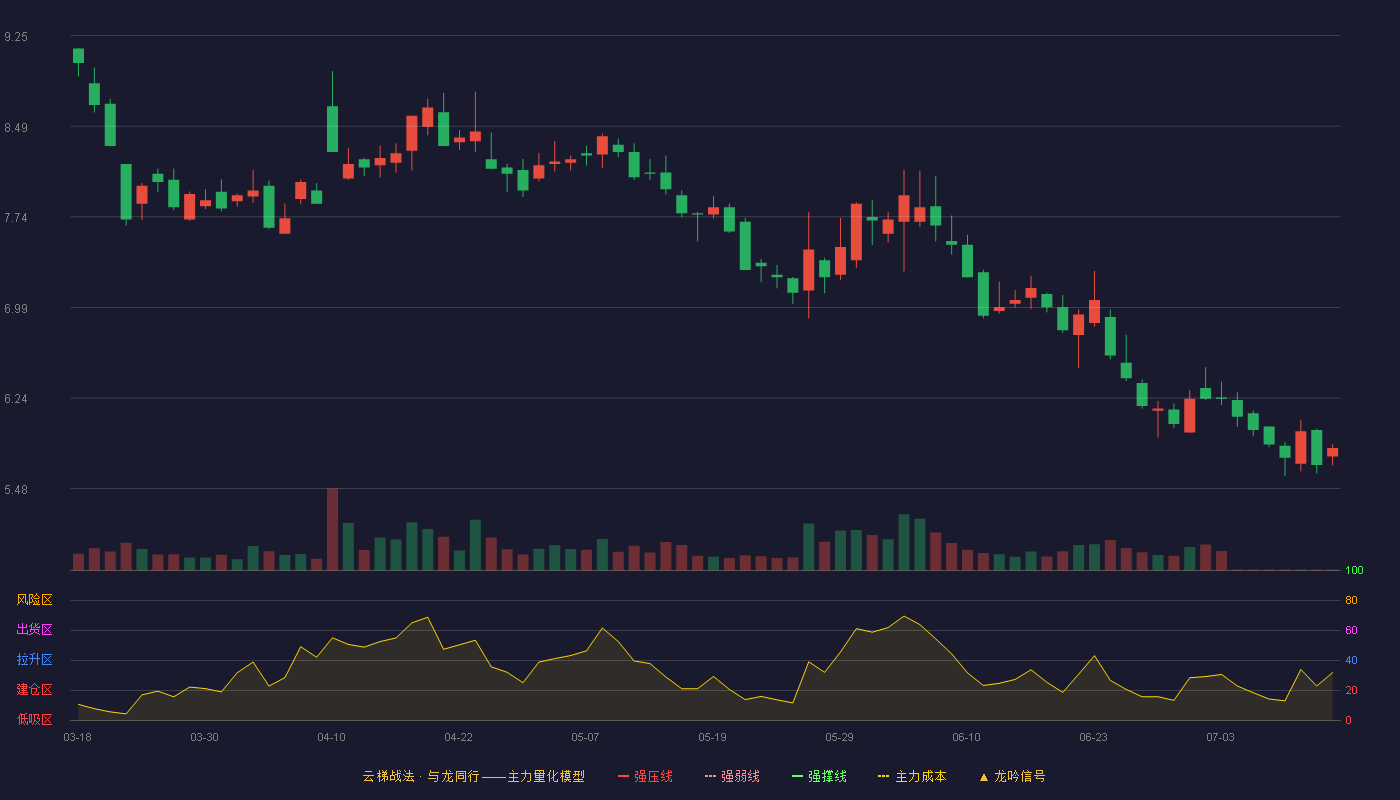The image size is (1400, 800).
Task: Select the tallest red volume bar at 04-10
Action: point(332,529)
